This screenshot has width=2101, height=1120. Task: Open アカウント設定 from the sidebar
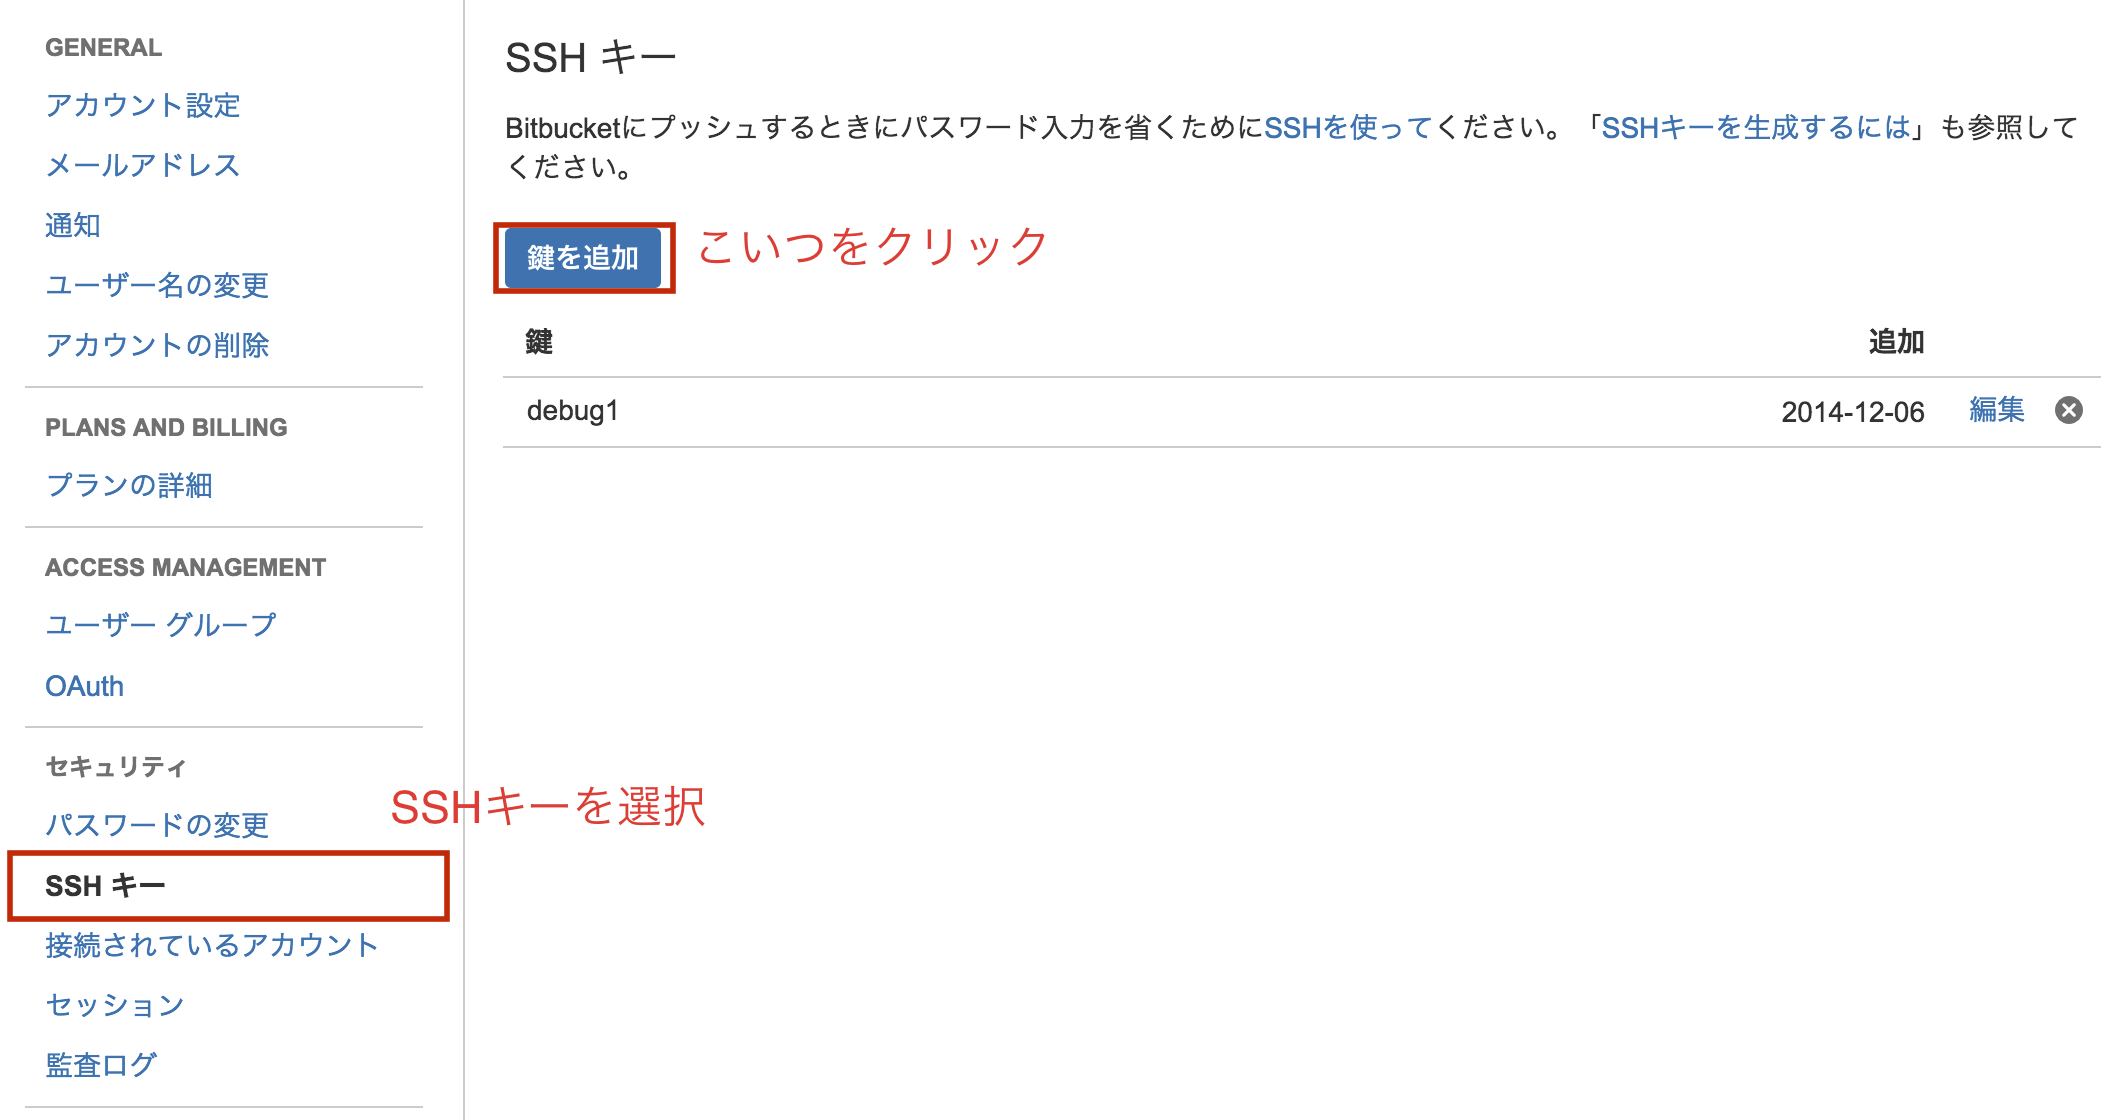coord(141,105)
